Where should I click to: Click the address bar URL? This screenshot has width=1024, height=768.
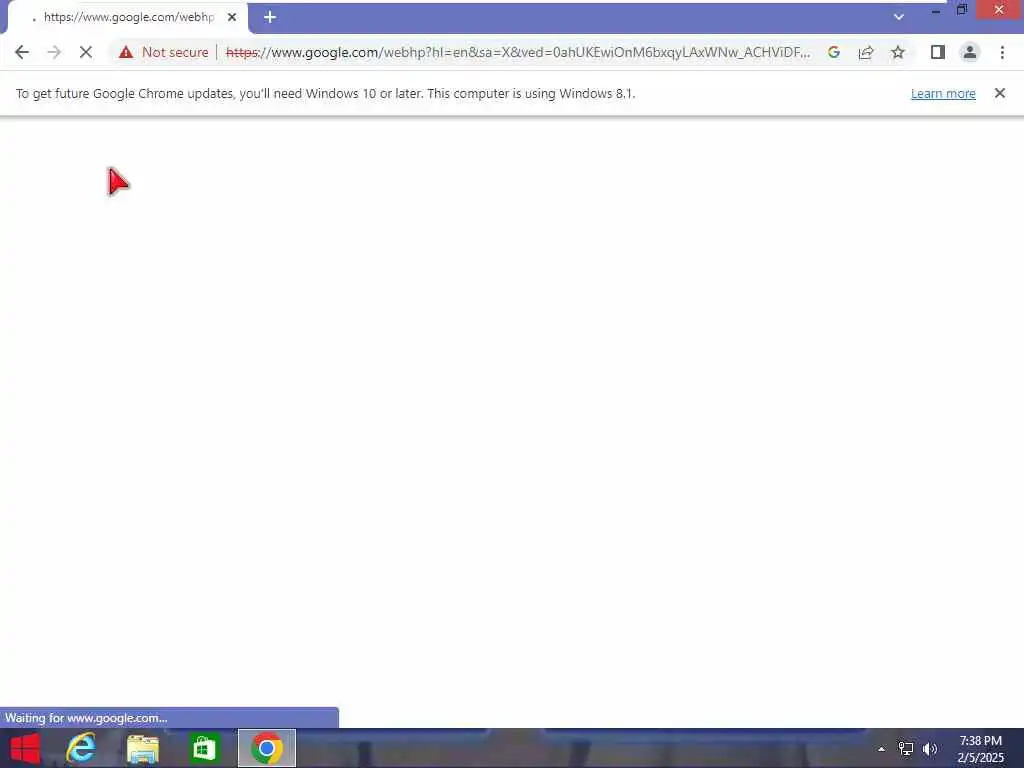coord(518,52)
